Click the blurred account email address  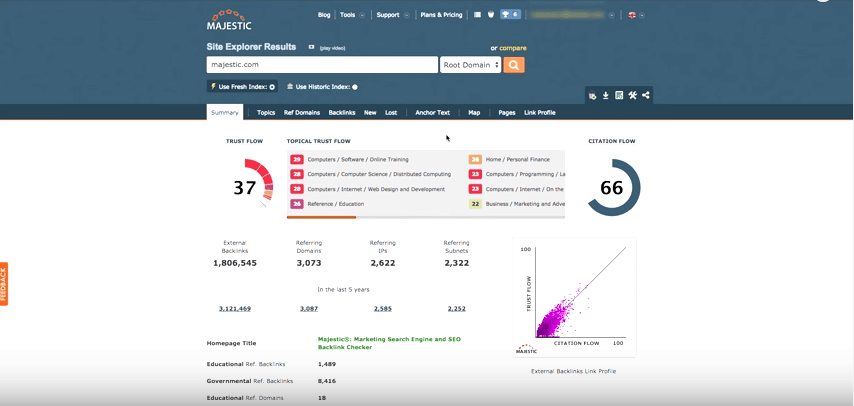pos(568,15)
